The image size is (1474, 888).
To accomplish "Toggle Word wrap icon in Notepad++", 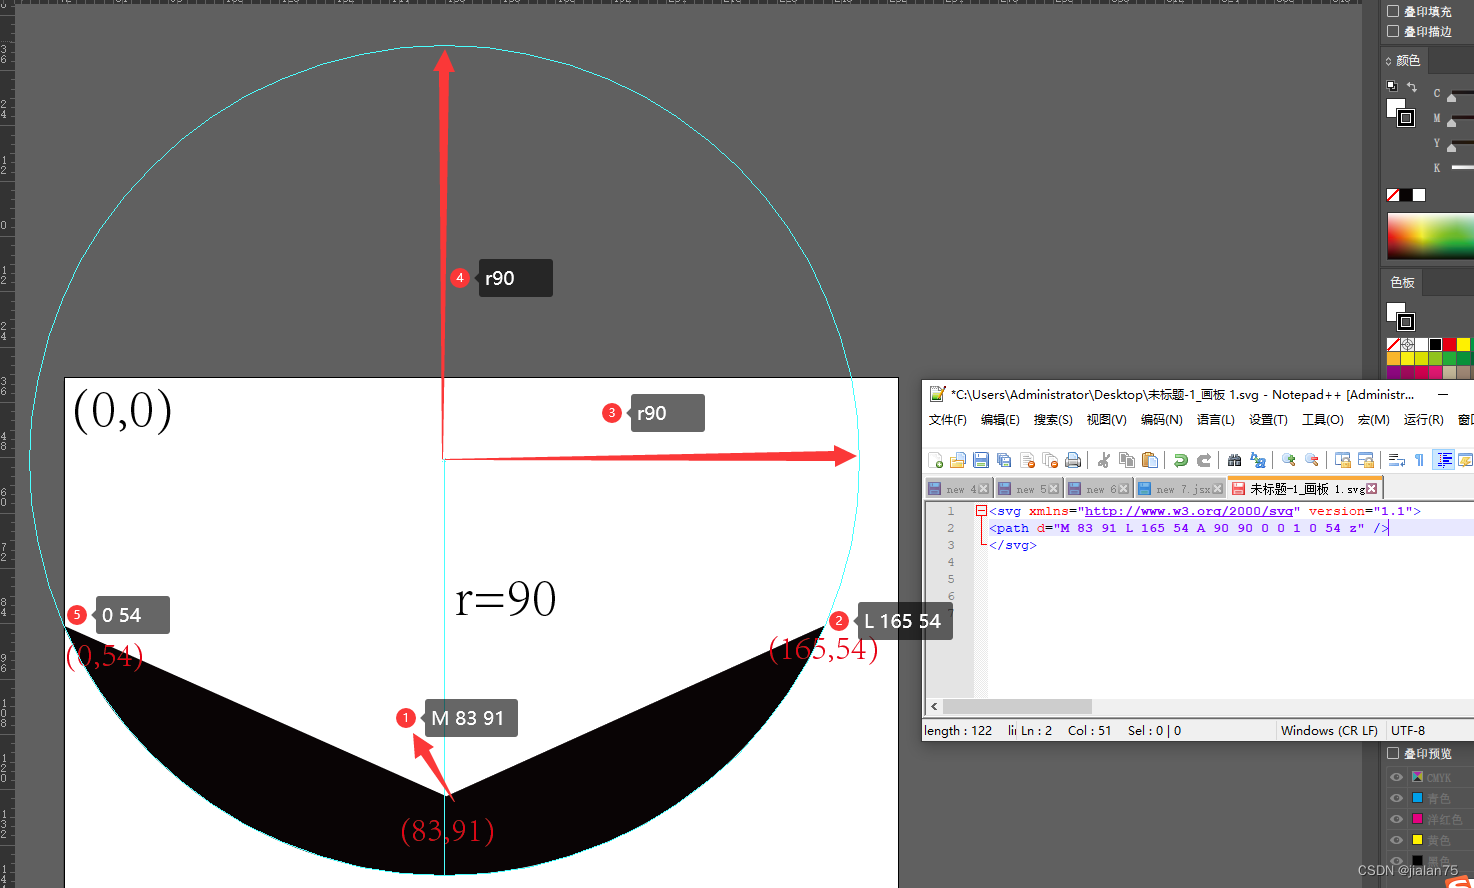I will [x=1397, y=460].
